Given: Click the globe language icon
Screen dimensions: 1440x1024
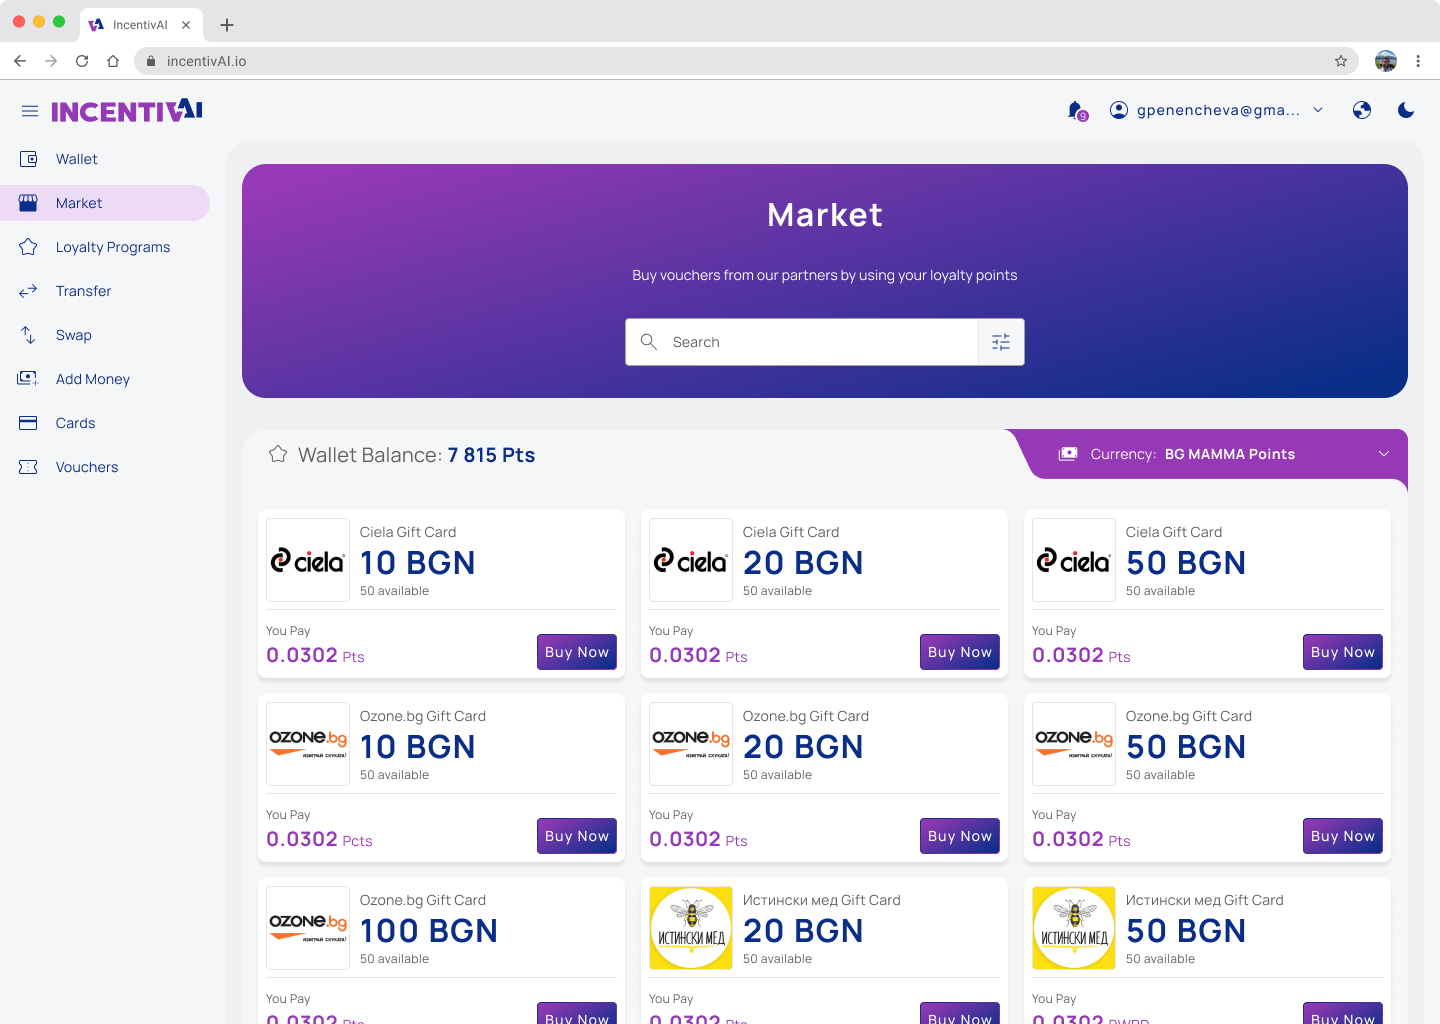Looking at the screenshot, I should pyautogui.click(x=1362, y=110).
